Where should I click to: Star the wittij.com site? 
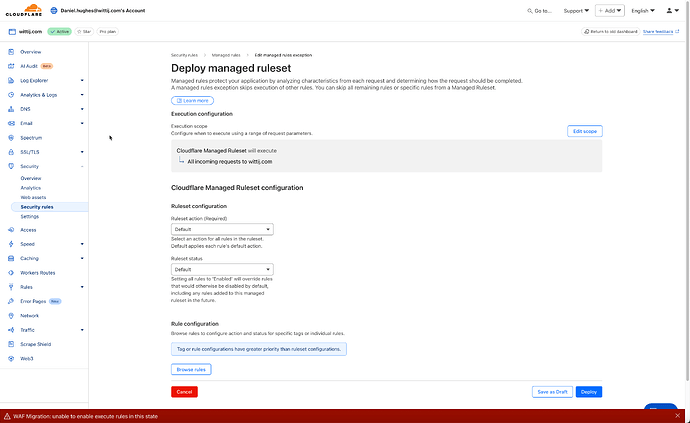click(x=84, y=32)
